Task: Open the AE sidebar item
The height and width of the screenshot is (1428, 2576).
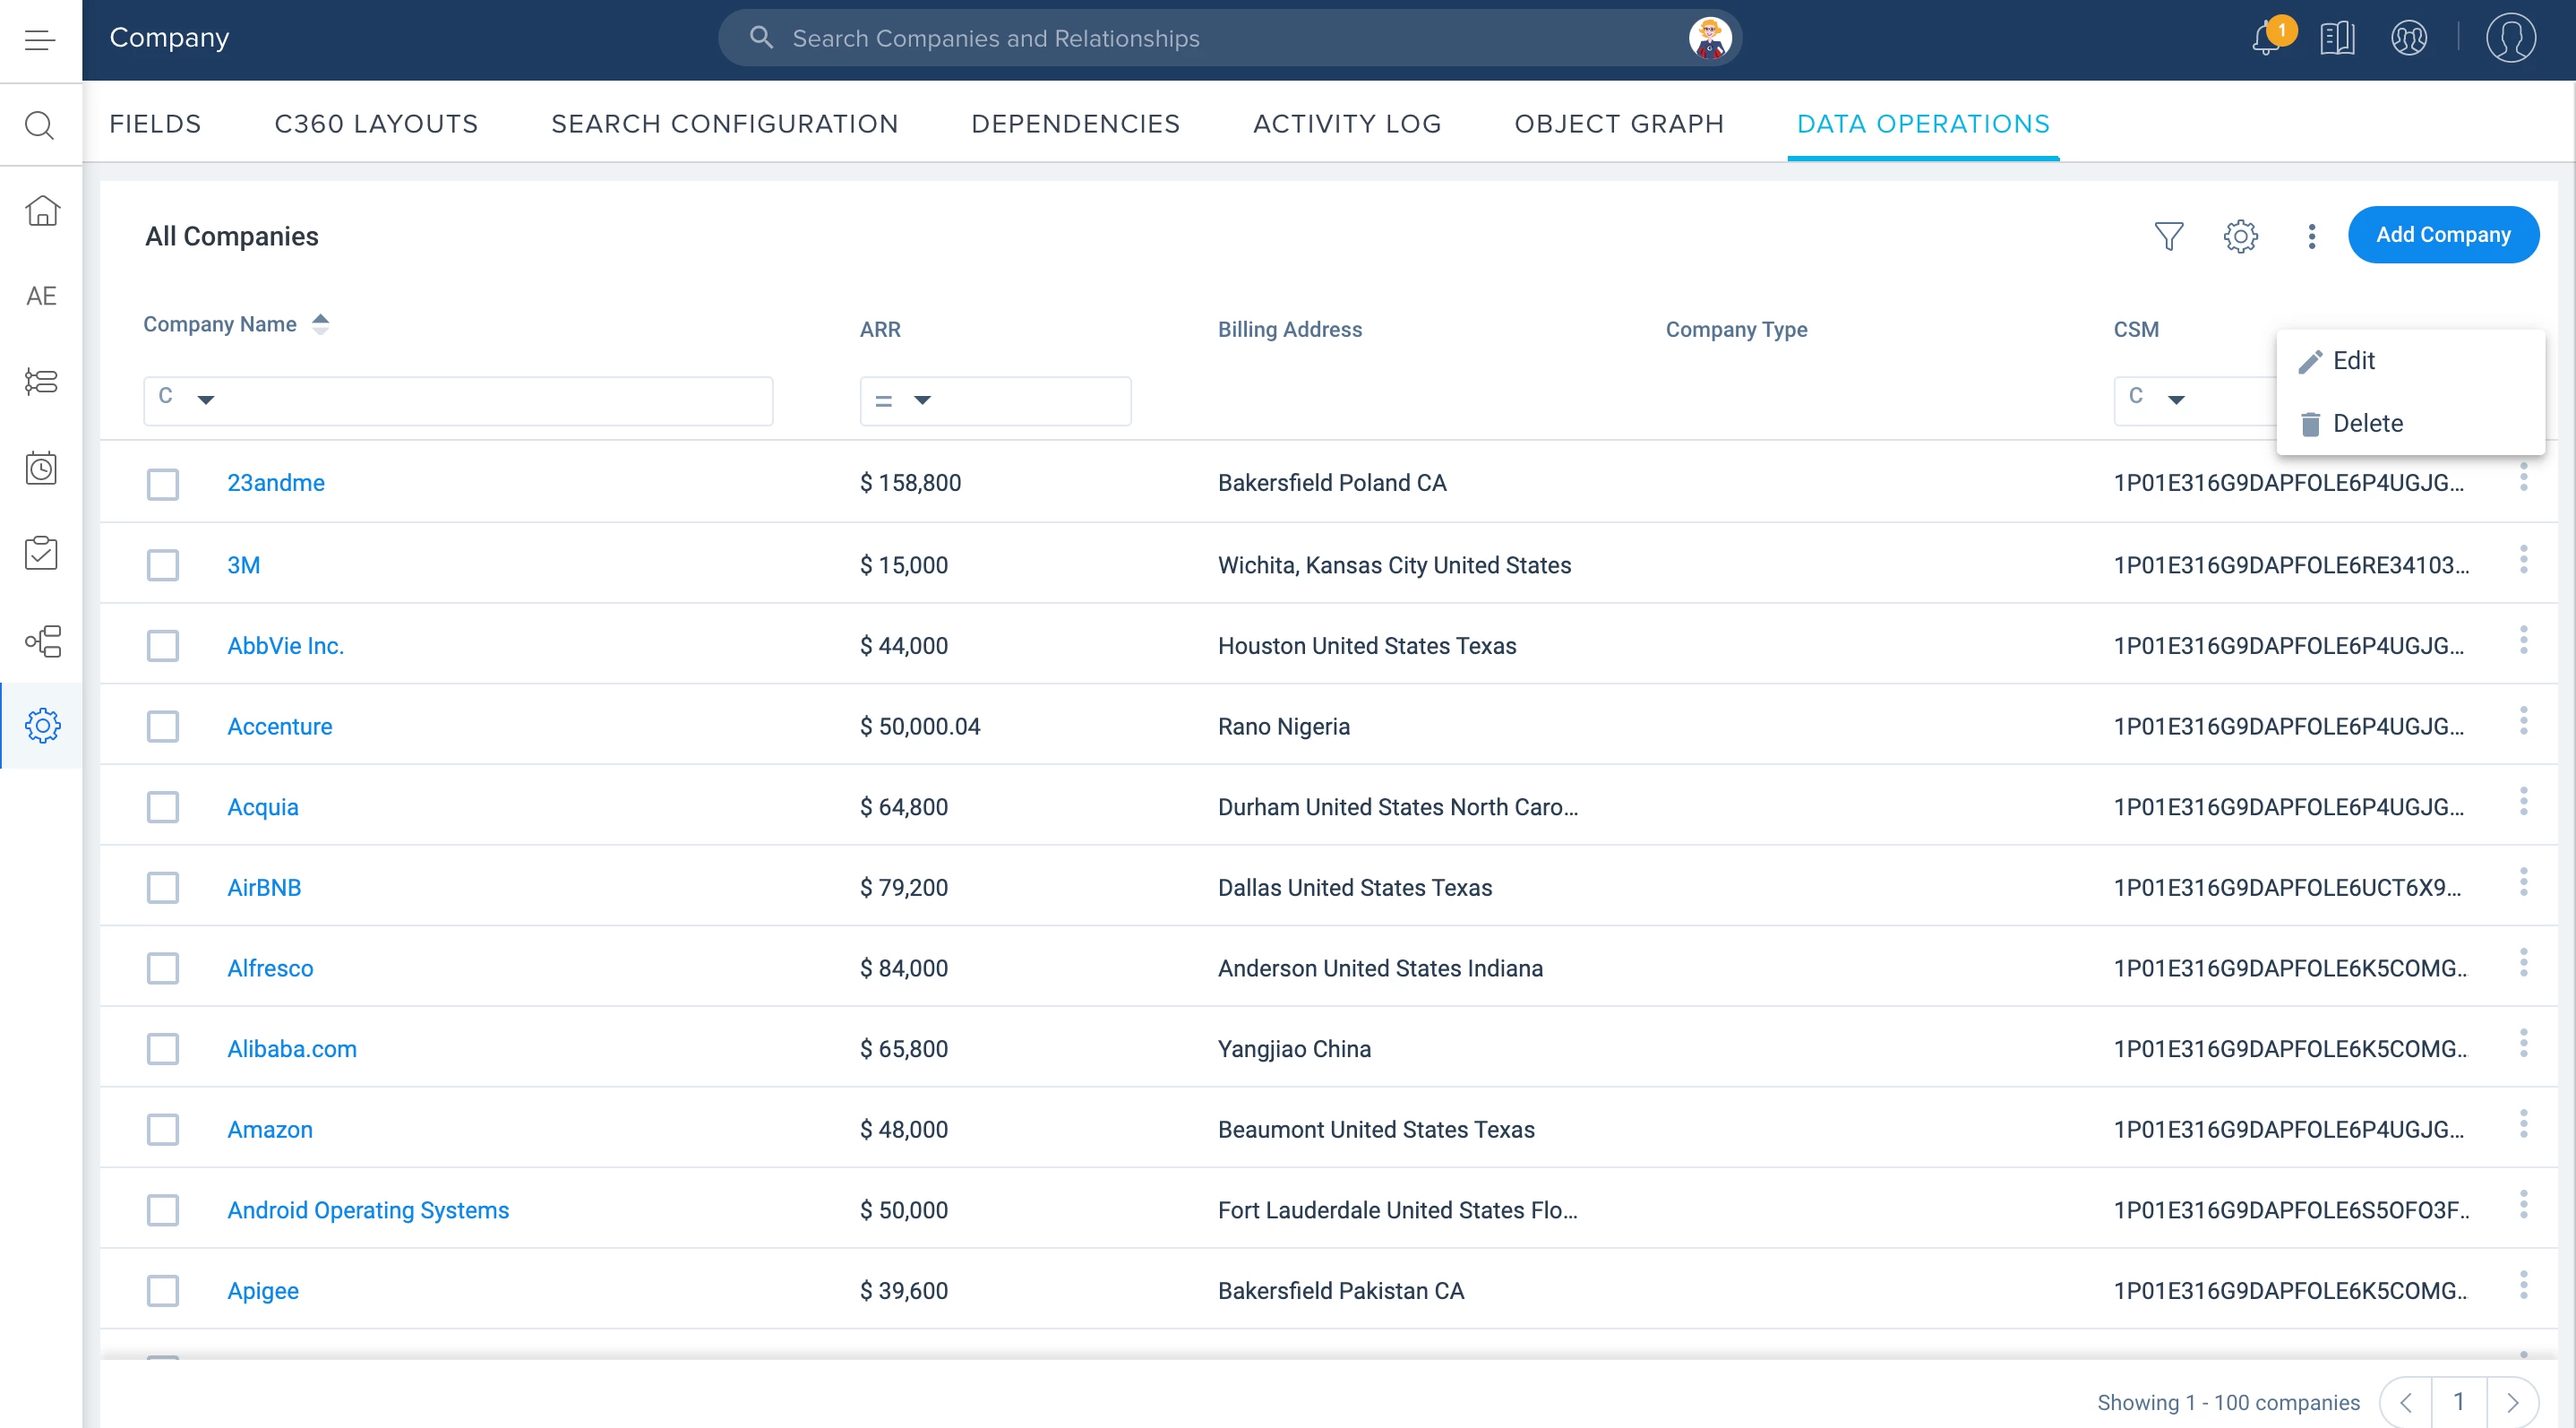Action: coord(41,296)
